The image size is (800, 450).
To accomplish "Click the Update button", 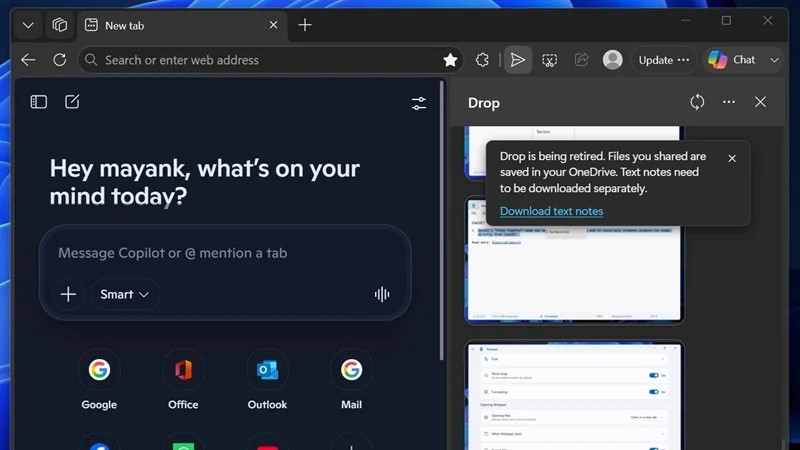I will tap(663, 60).
